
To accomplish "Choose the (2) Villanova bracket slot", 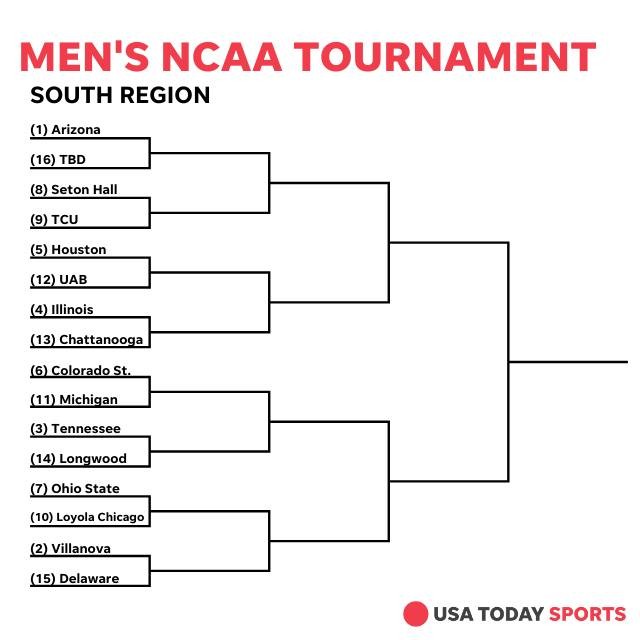I will (x=70, y=548).
